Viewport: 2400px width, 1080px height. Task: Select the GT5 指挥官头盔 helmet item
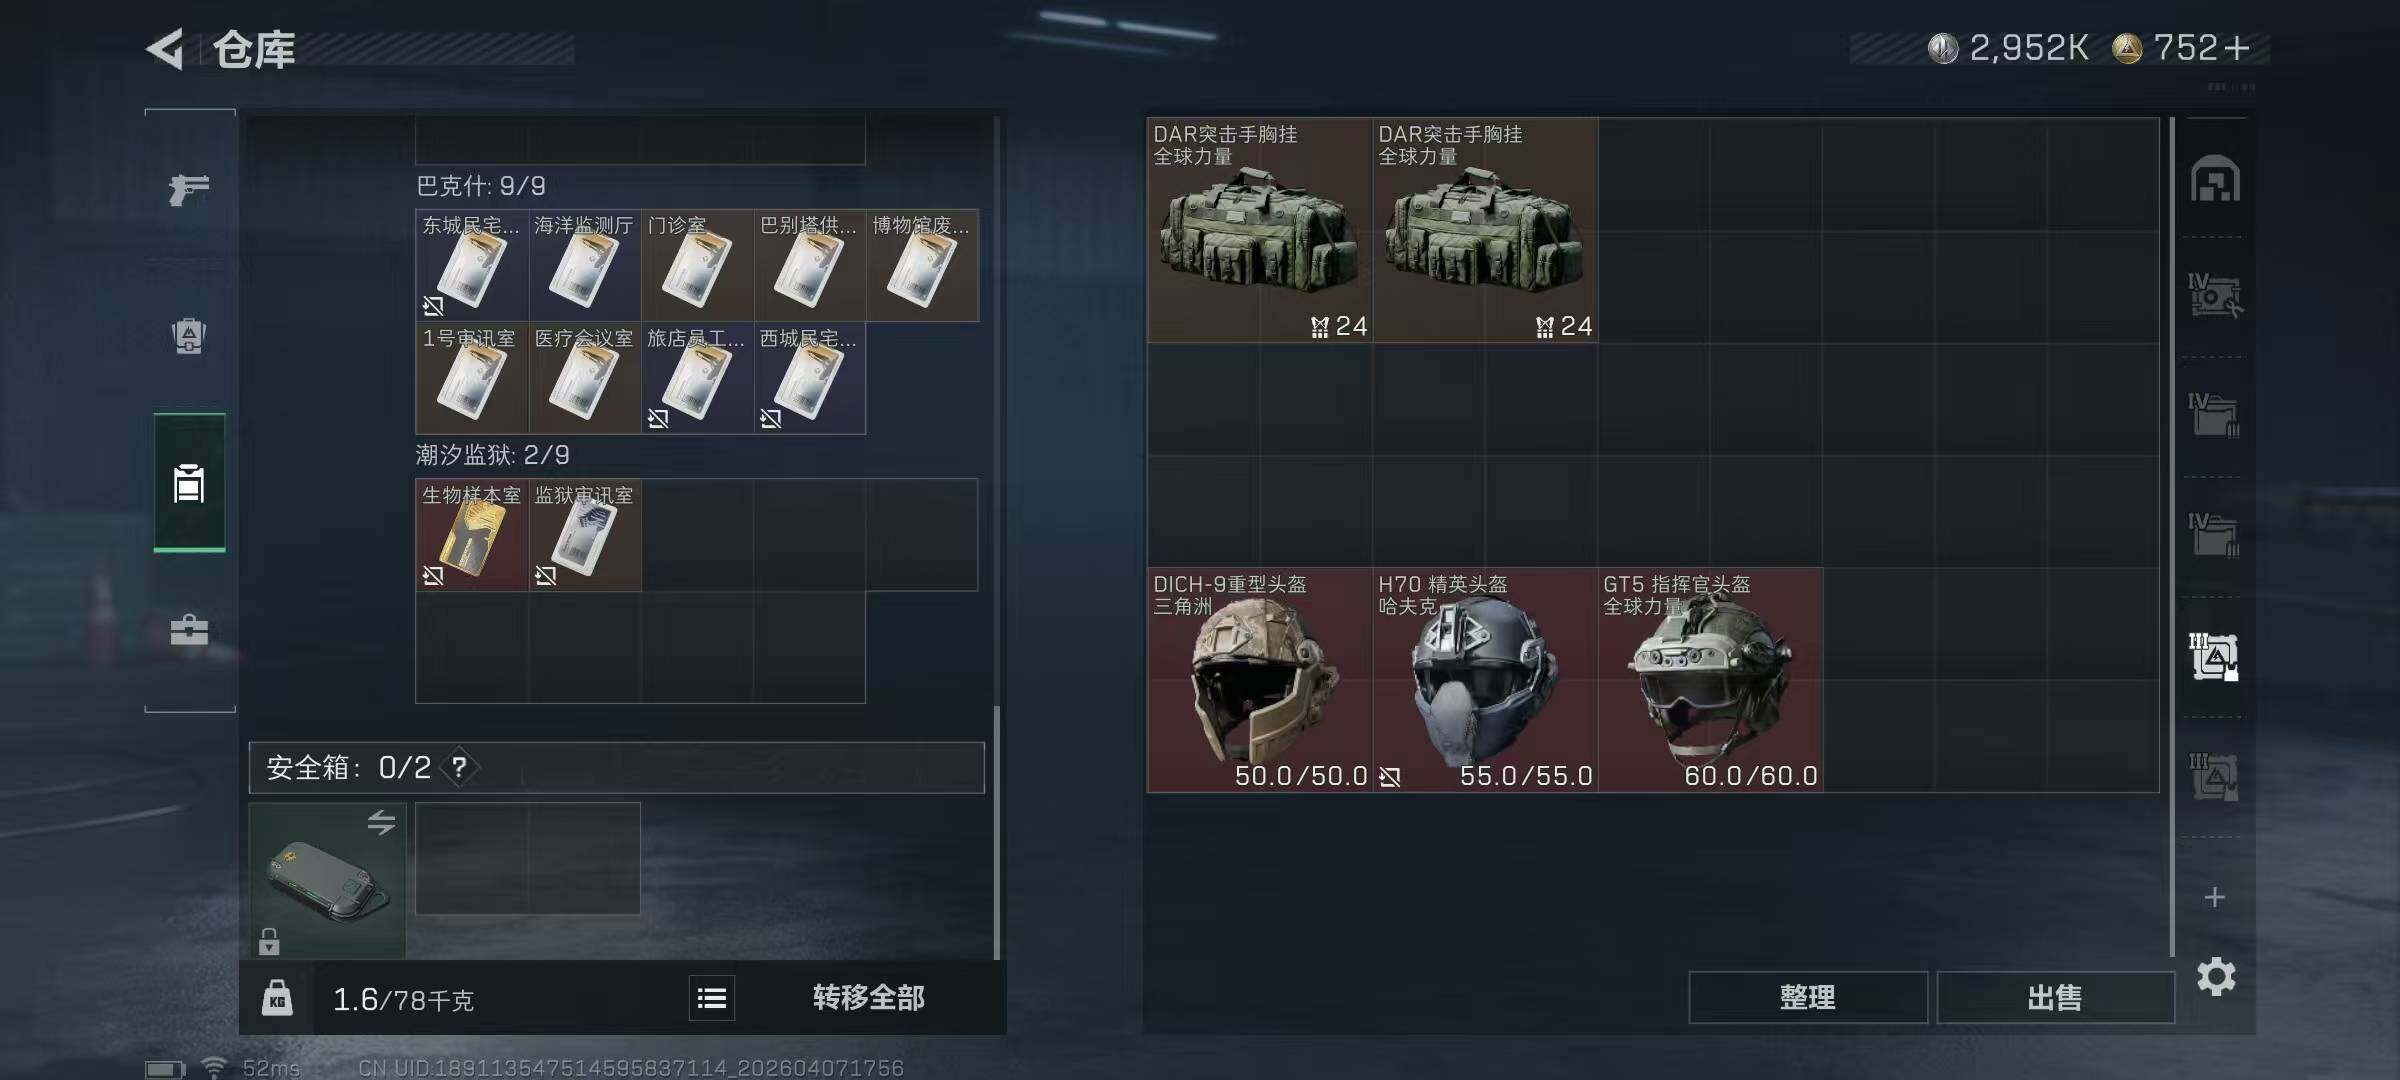1710,680
